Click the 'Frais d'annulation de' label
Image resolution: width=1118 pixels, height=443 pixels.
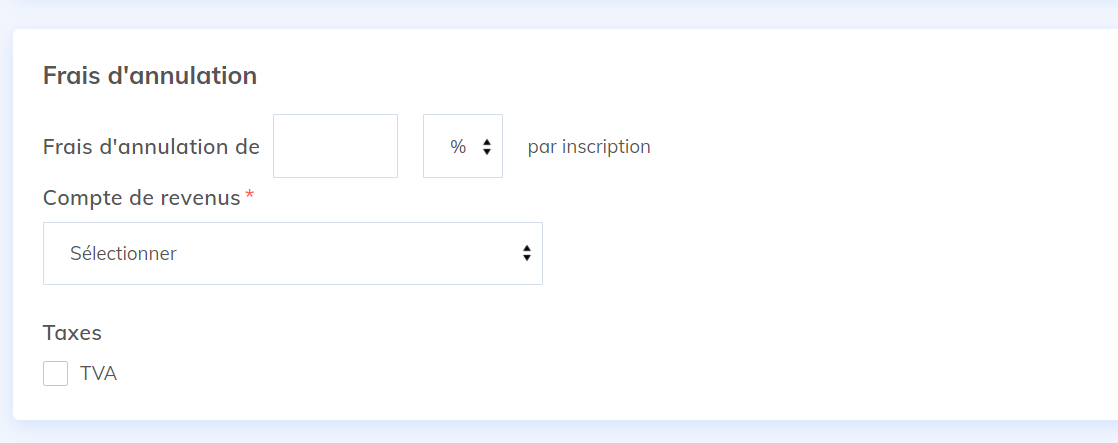(151, 147)
